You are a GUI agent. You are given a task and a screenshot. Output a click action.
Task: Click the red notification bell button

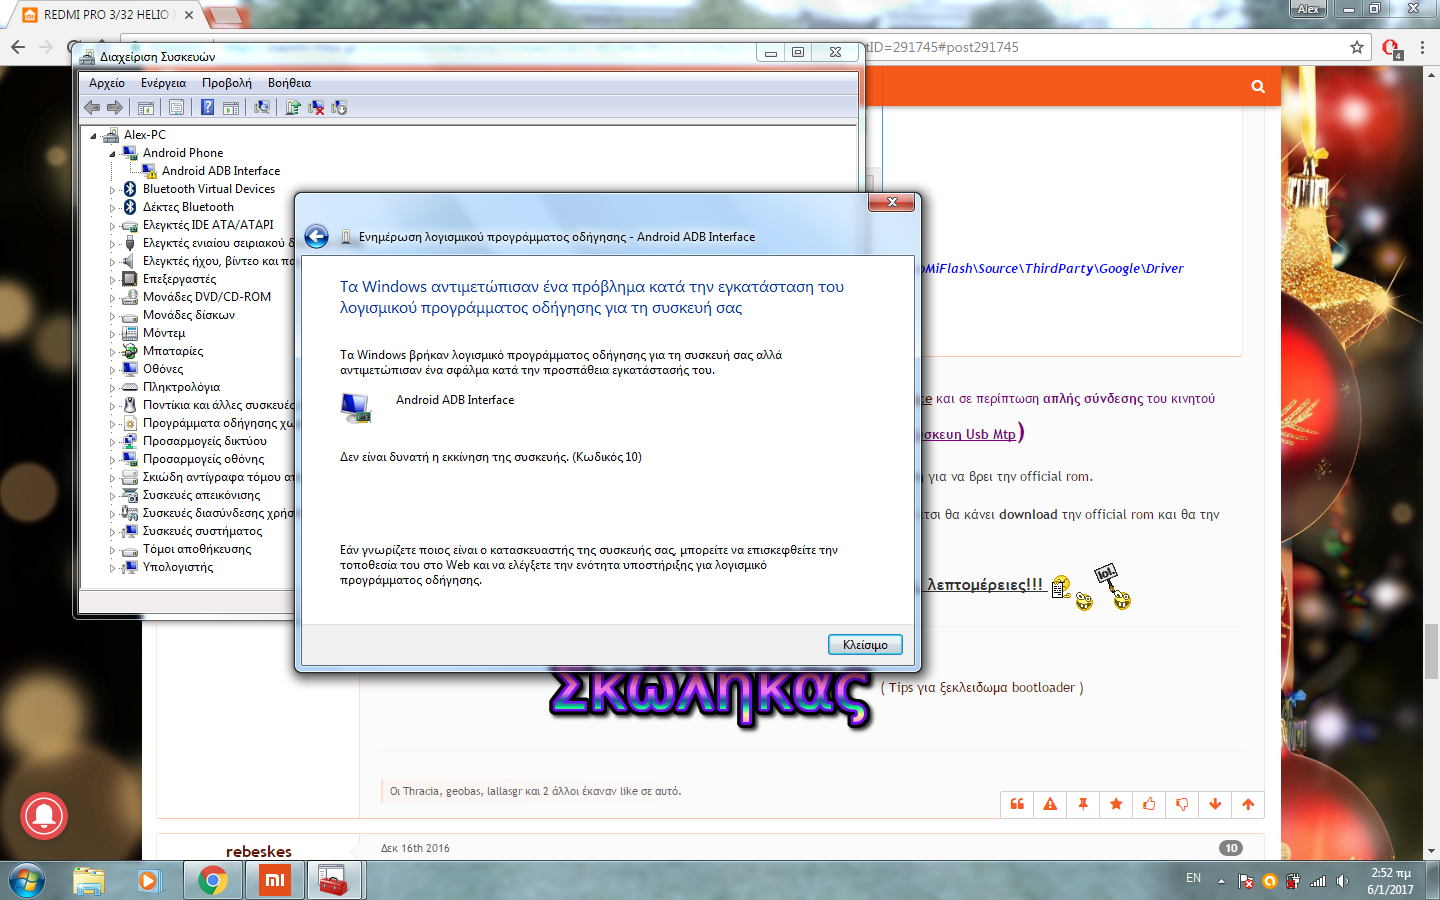(x=44, y=816)
